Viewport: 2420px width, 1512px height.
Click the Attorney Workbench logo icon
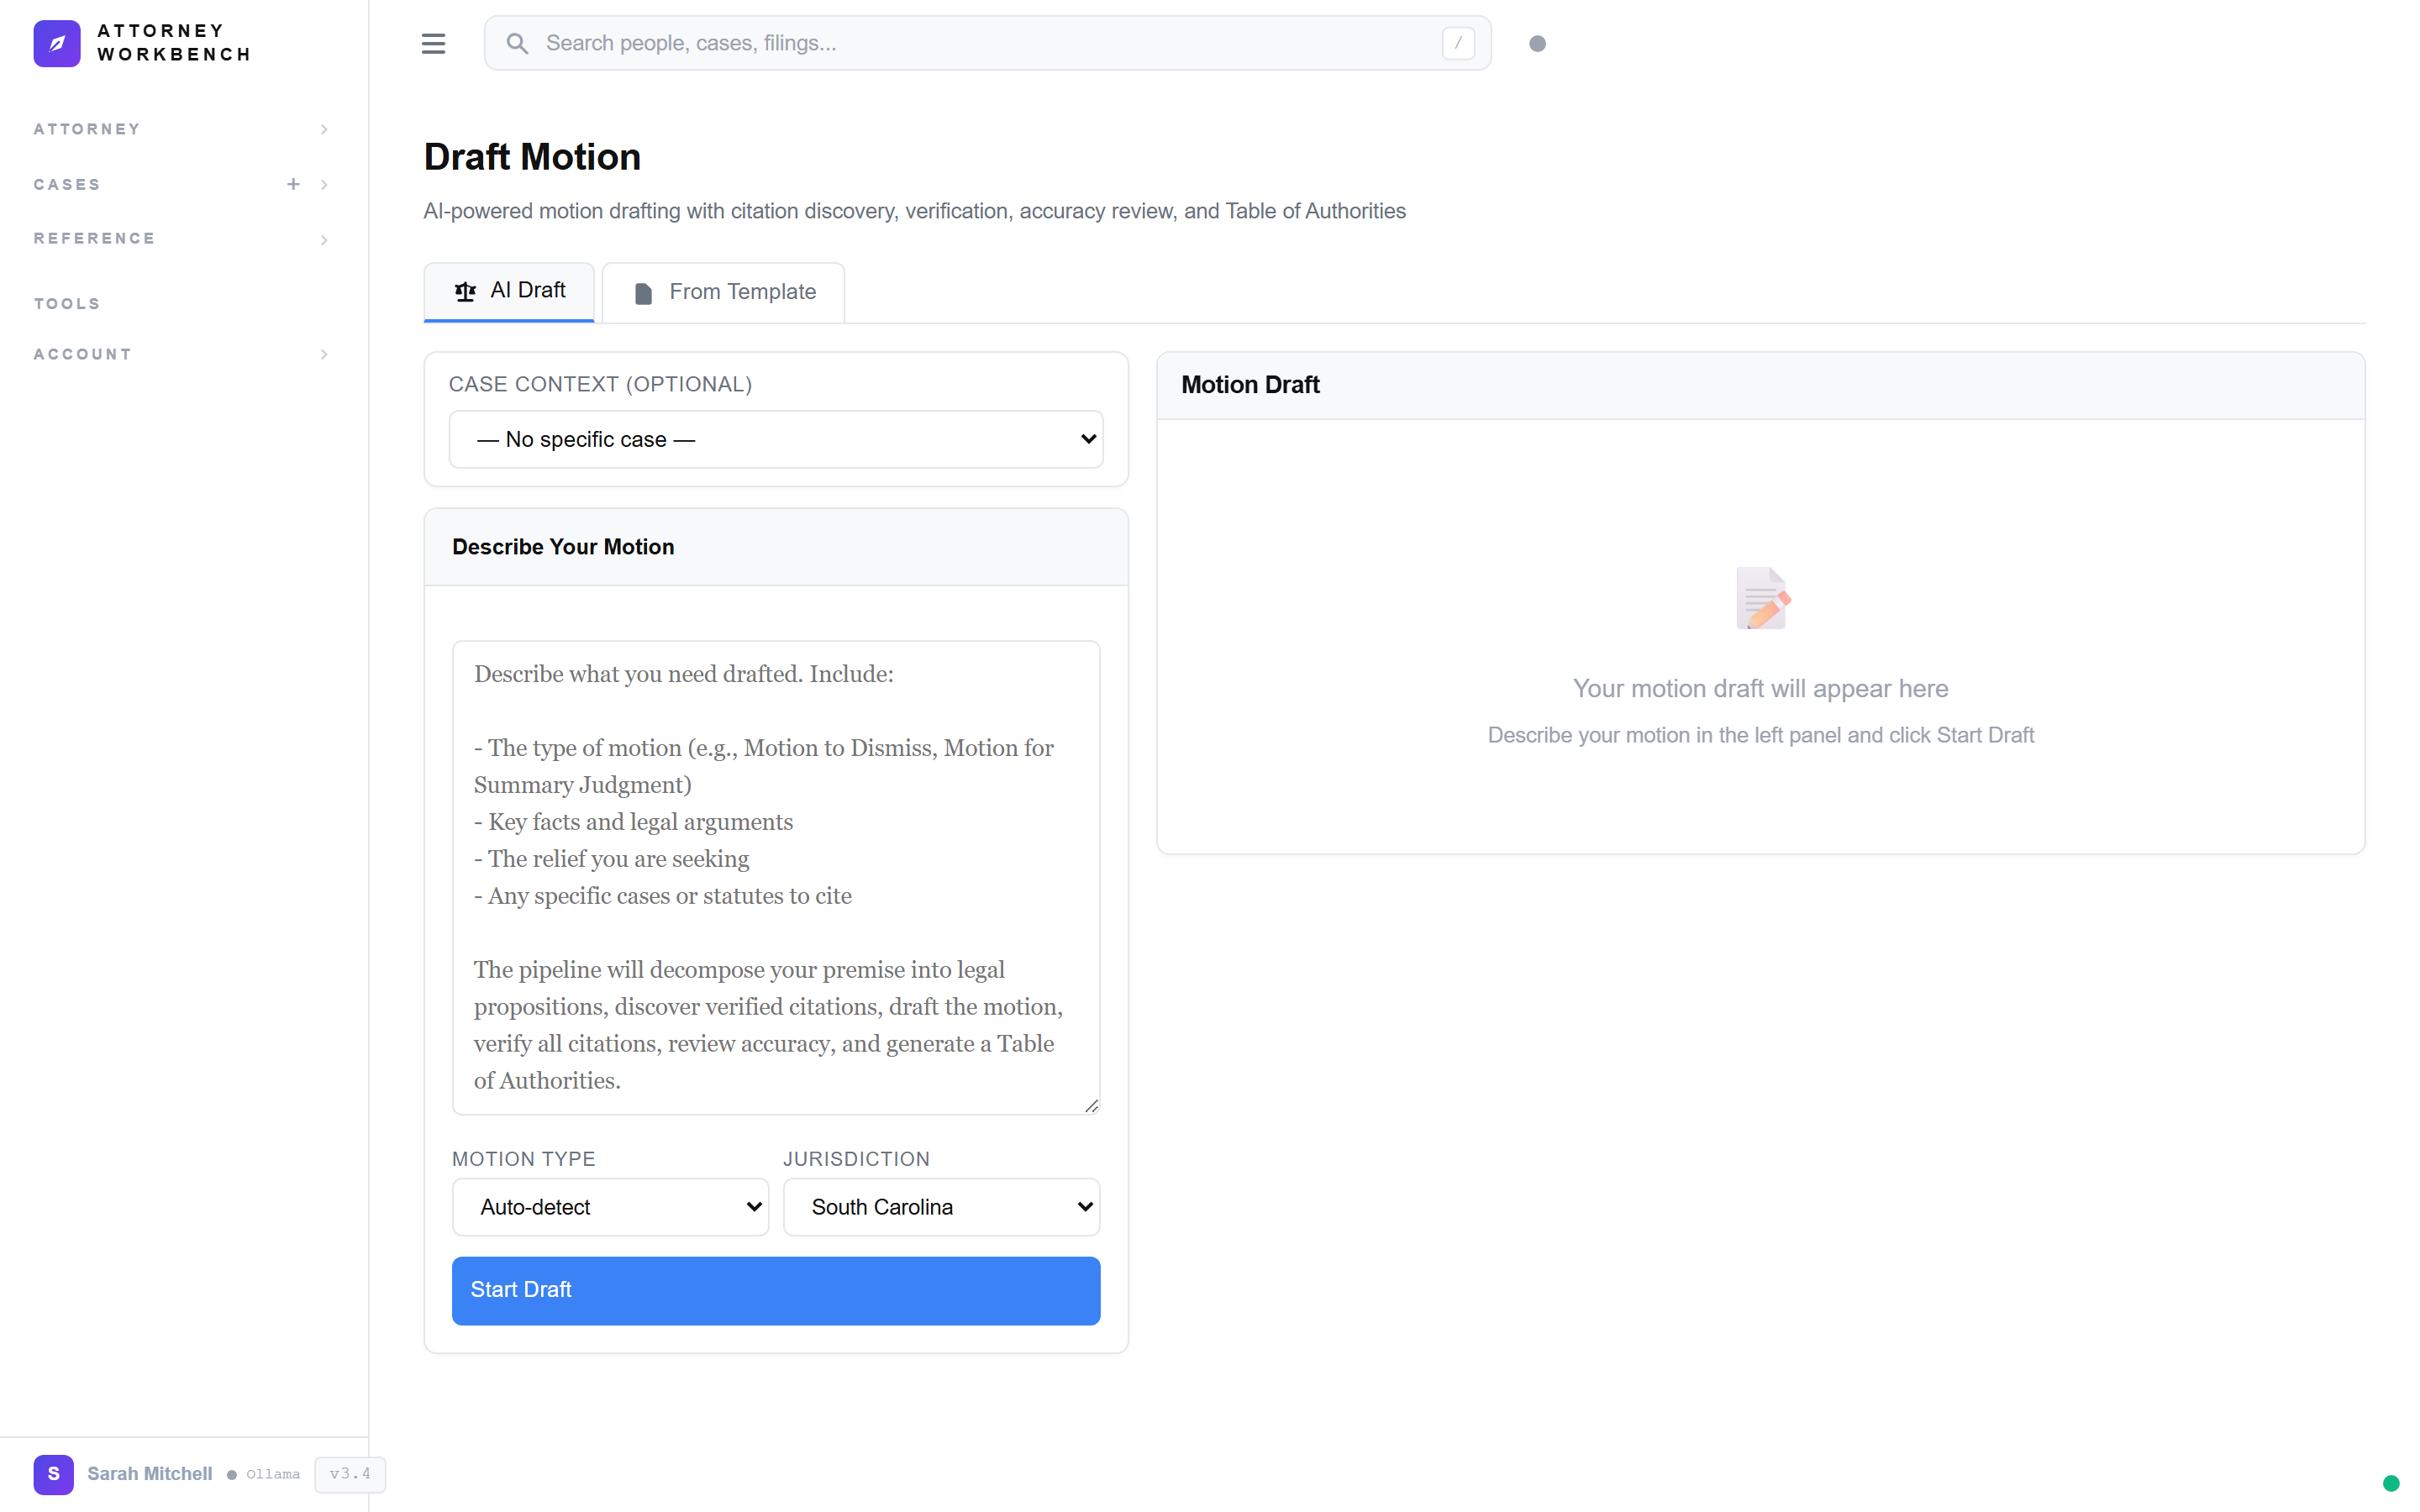(x=57, y=43)
